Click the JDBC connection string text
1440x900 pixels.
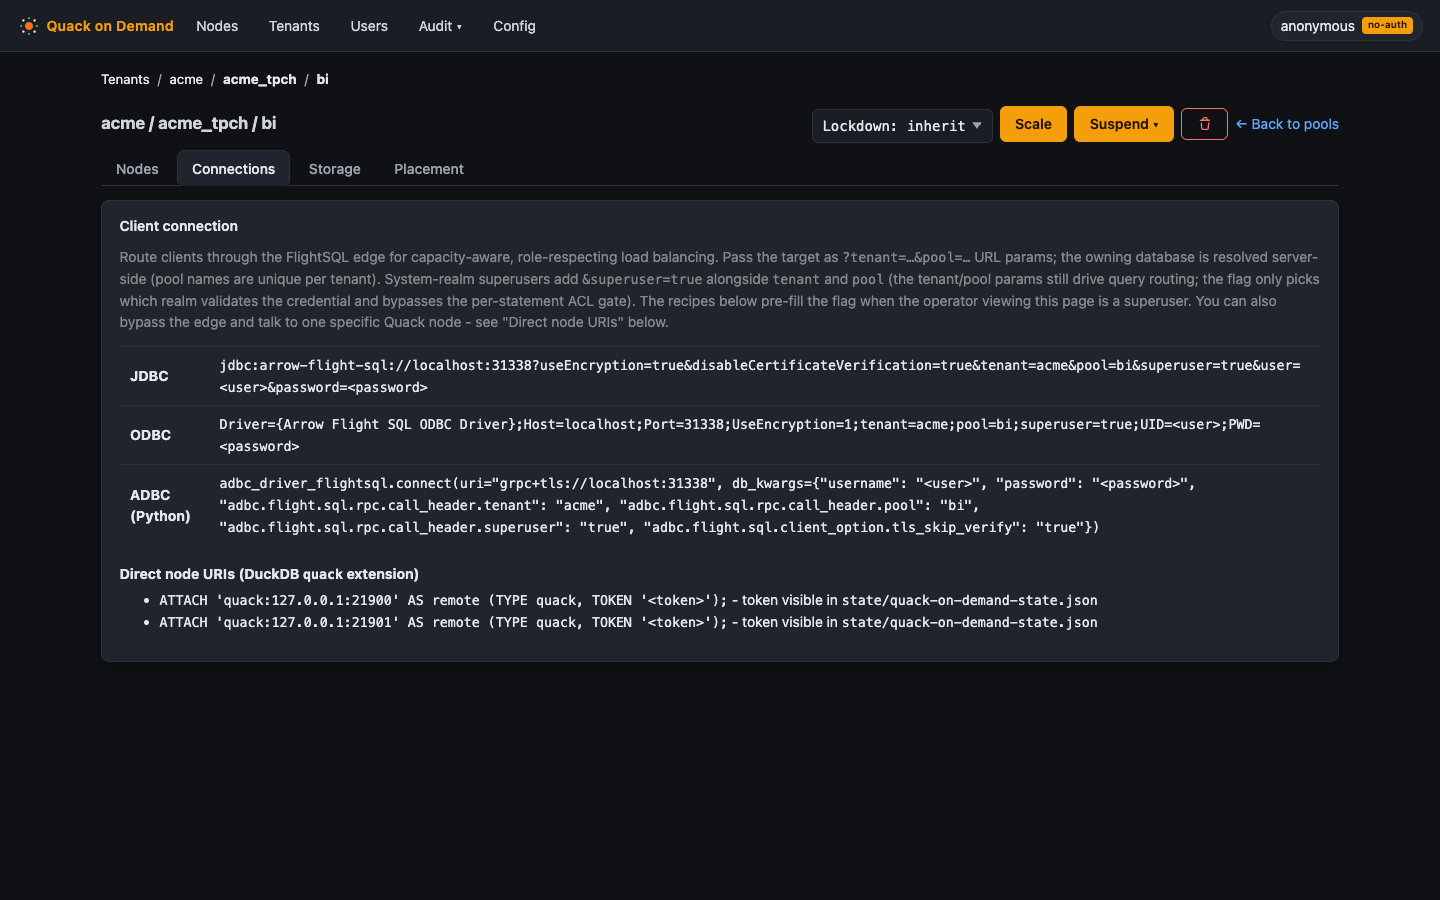click(760, 376)
